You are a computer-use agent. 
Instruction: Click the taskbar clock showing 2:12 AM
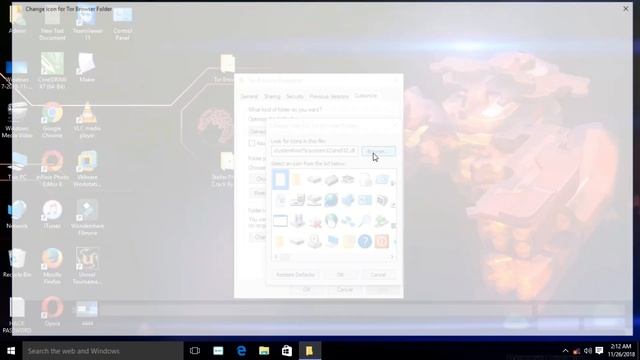pyautogui.click(x=621, y=351)
